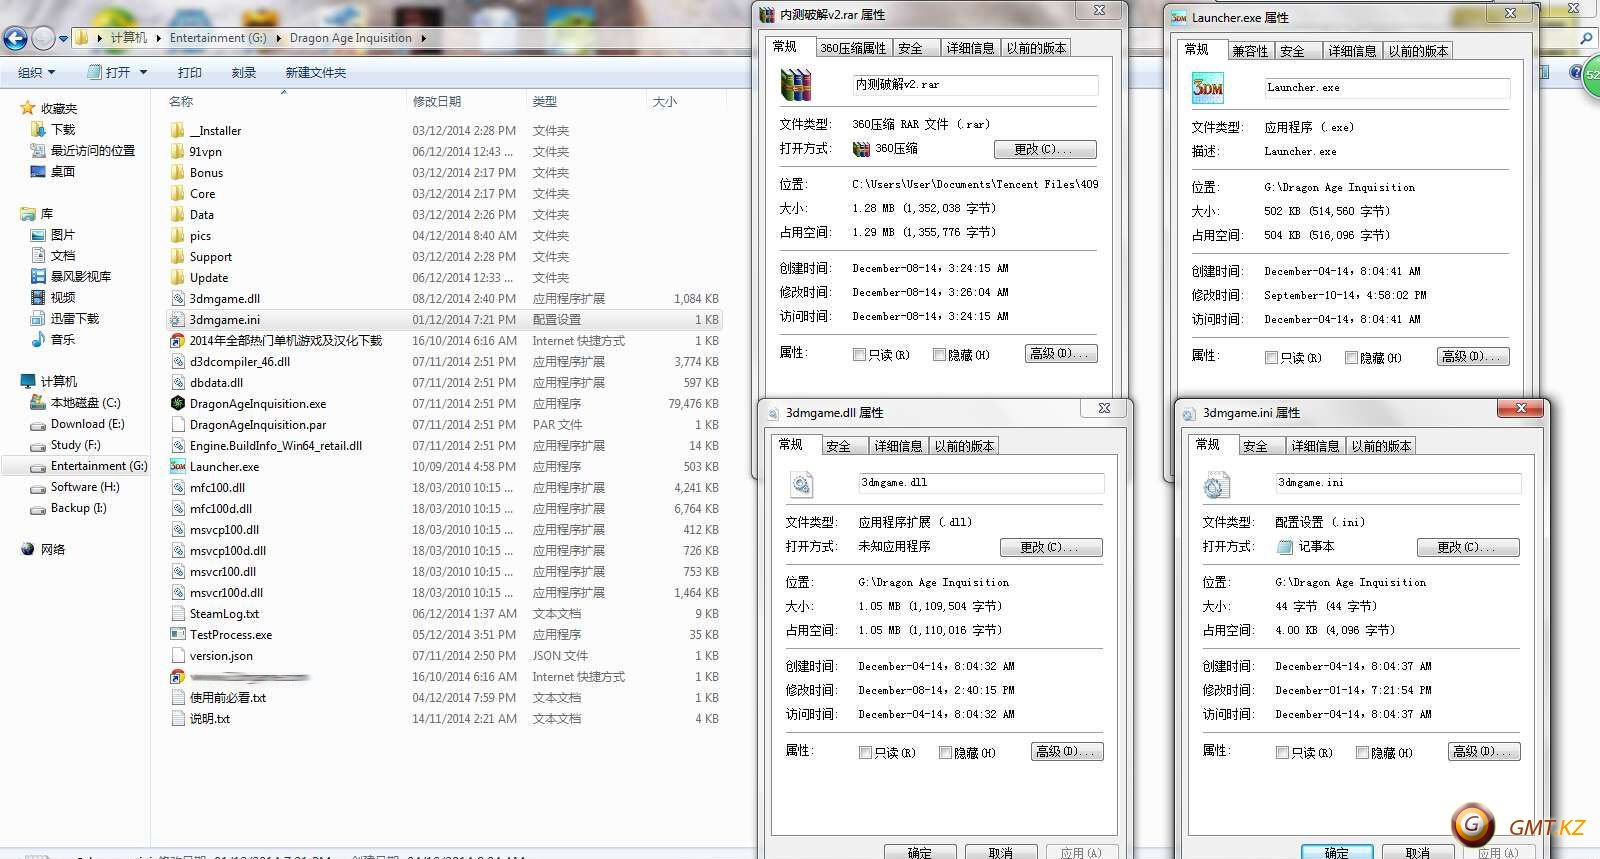Click the 图片 library icon
Image resolution: width=1600 pixels, height=859 pixels.
pos(38,235)
